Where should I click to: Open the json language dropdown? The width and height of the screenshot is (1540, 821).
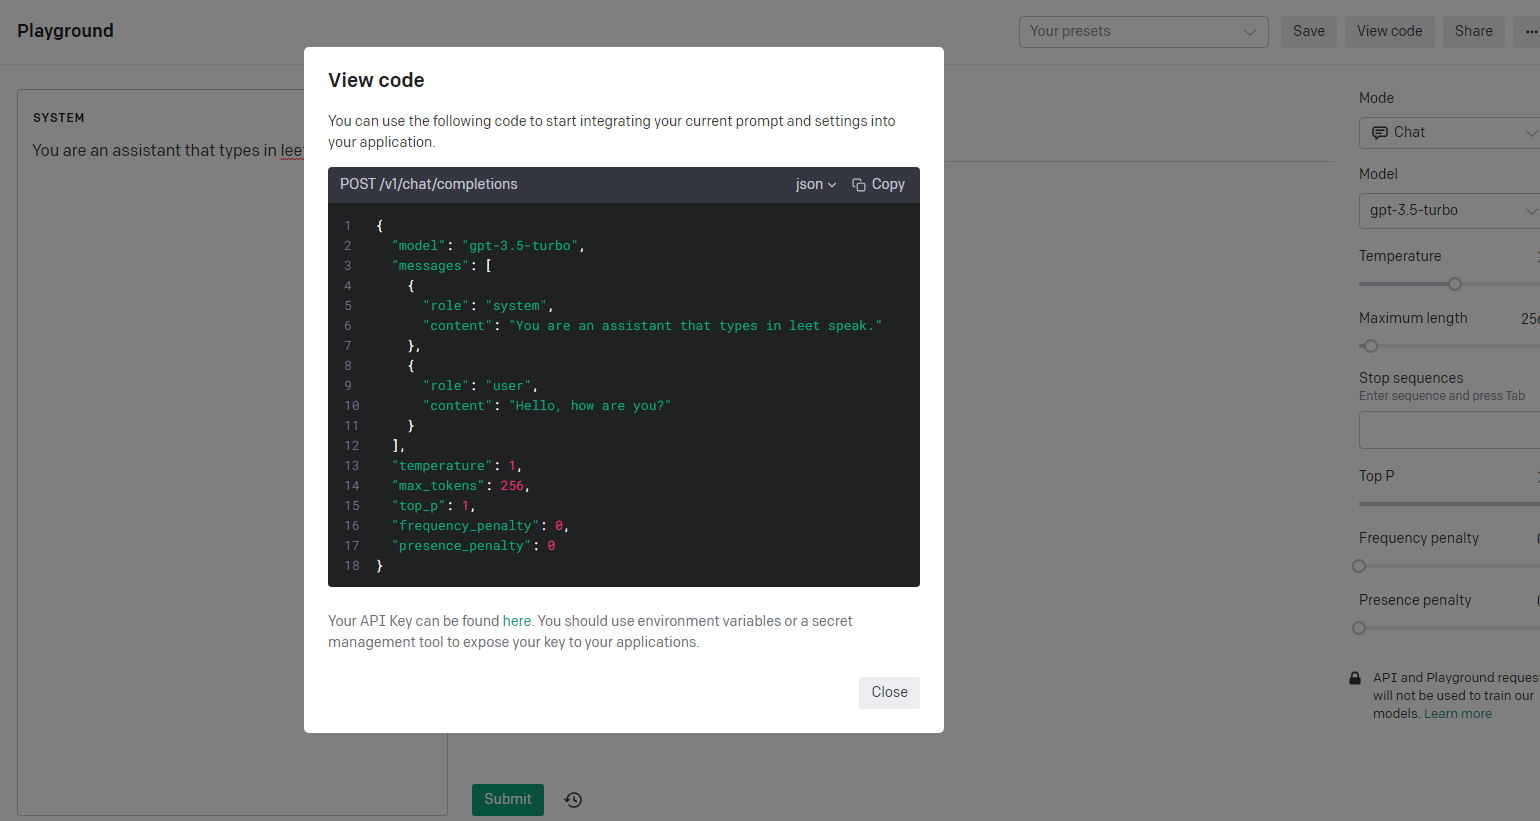[815, 185]
